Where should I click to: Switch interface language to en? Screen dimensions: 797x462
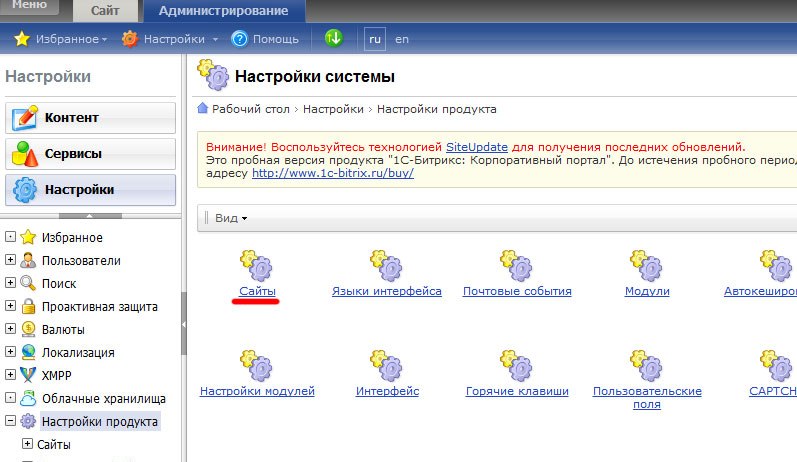point(402,39)
